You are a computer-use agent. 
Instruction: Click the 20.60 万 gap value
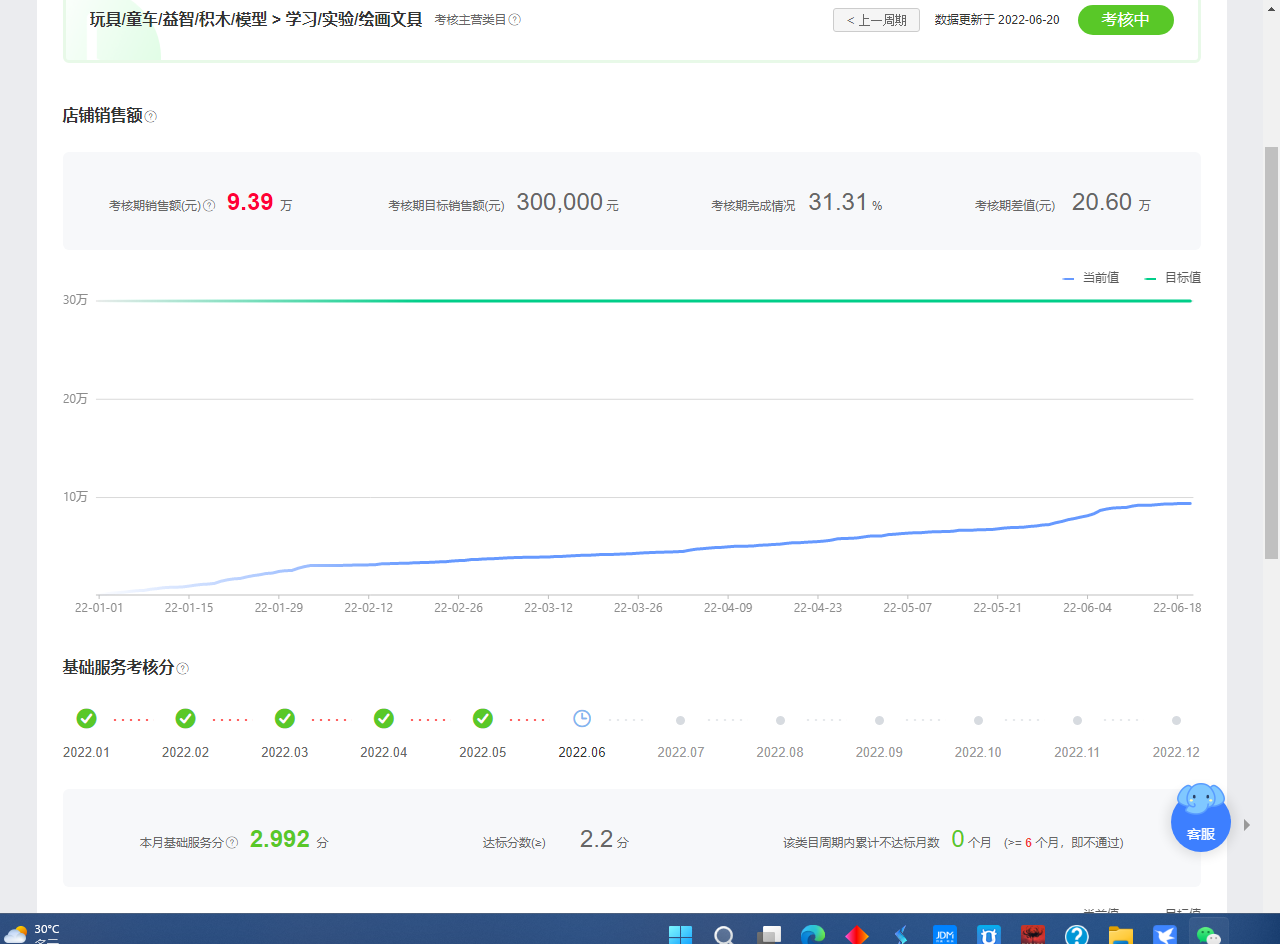[1111, 203]
